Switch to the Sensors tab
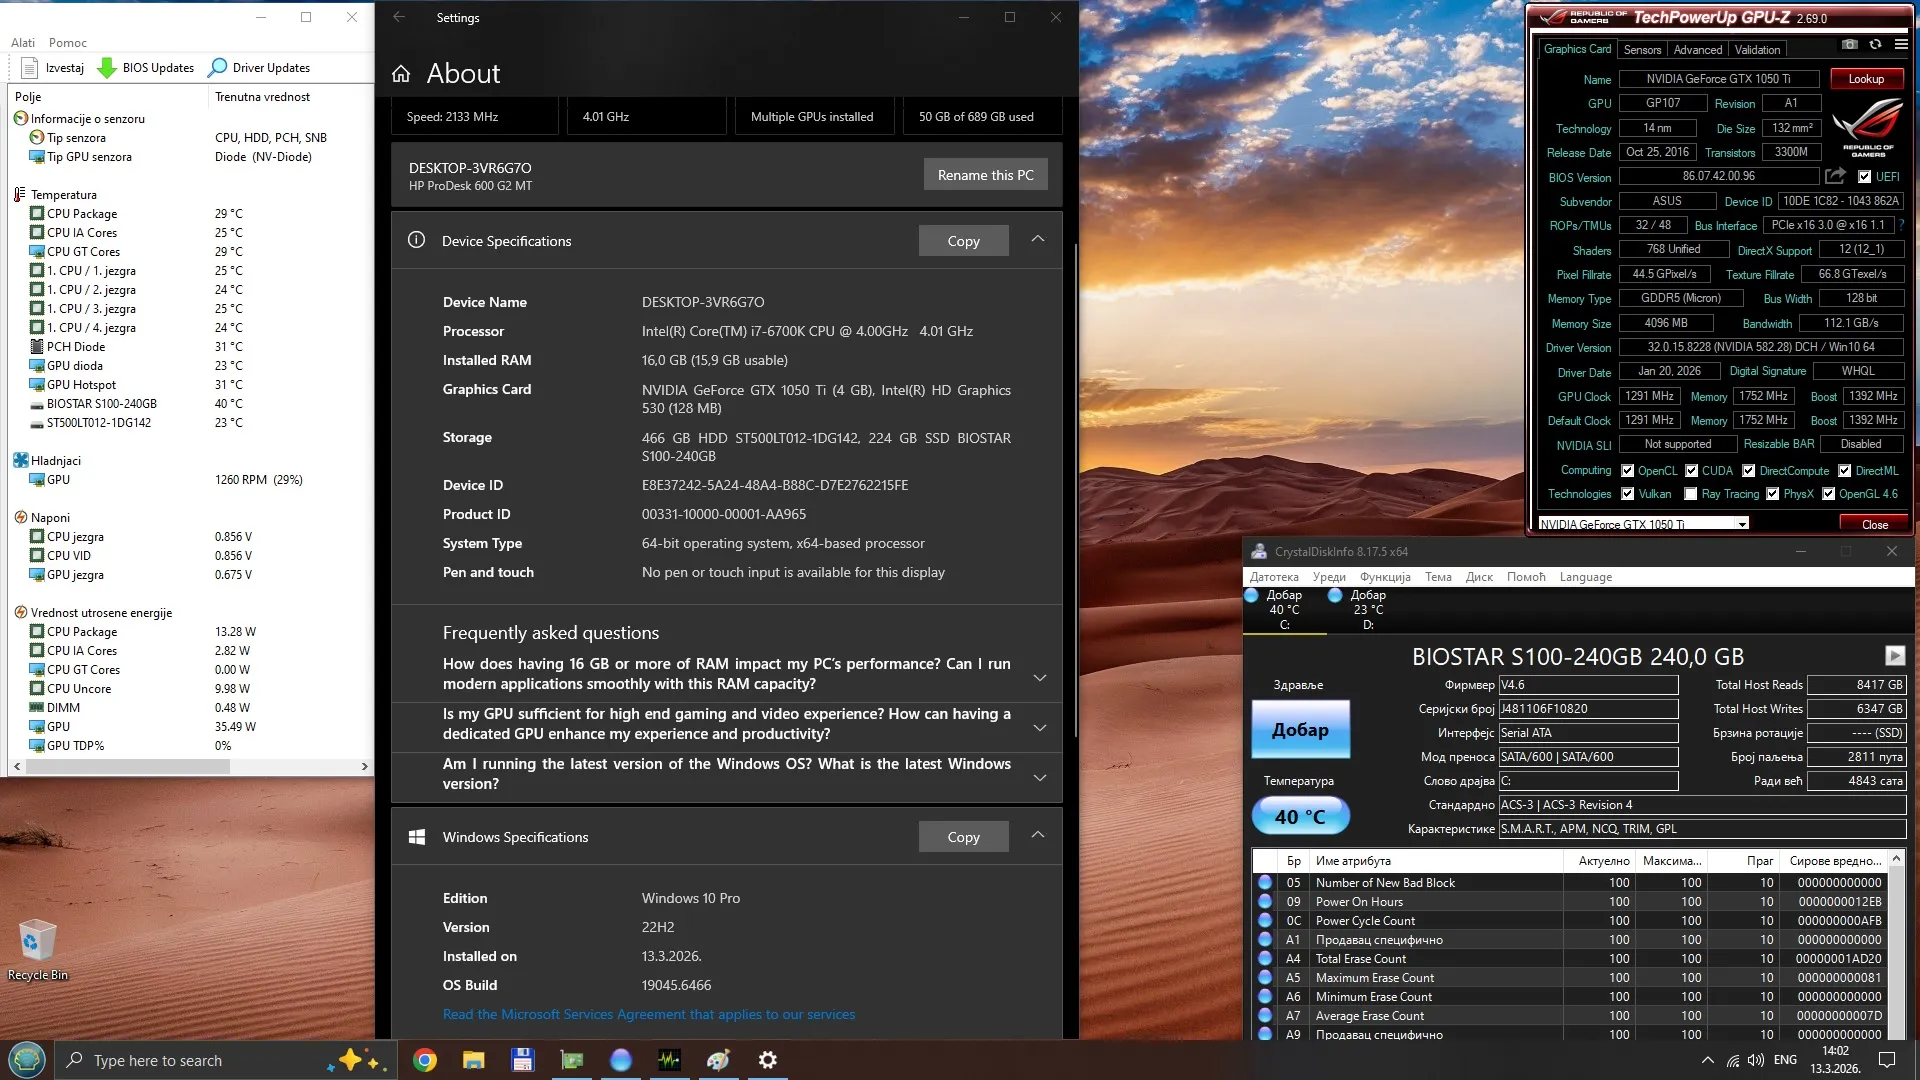 tap(1642, 50)
